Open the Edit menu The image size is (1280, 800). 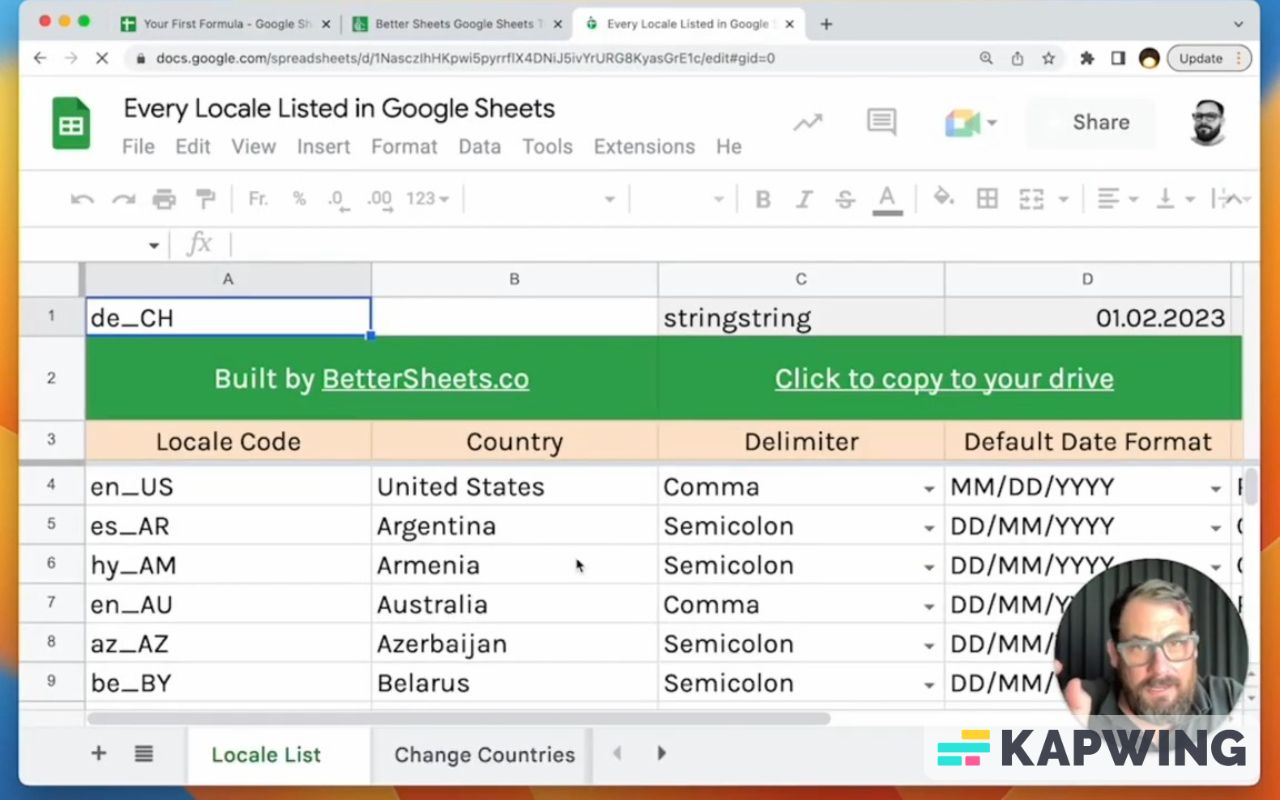point(193,146)
